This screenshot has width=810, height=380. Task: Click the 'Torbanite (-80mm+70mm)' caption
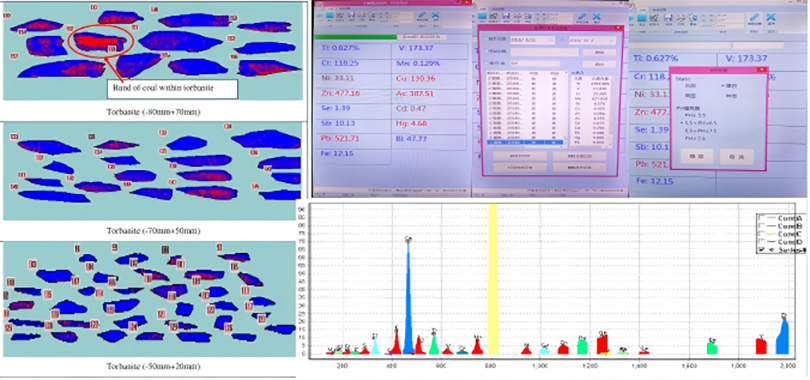click(x=153, y=111)
